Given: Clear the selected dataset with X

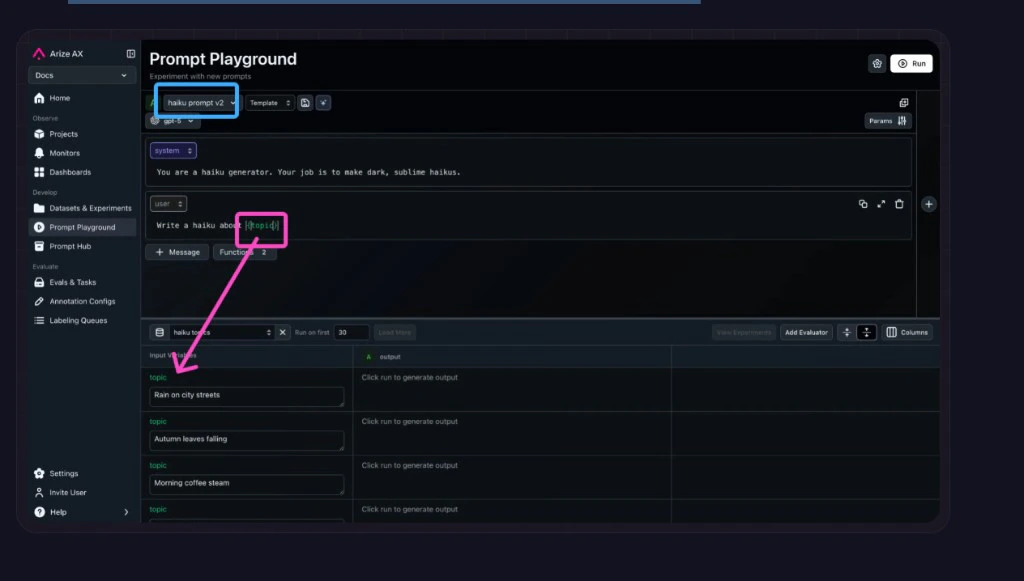Looking at the screenshot, I should (x=283, y=332).
